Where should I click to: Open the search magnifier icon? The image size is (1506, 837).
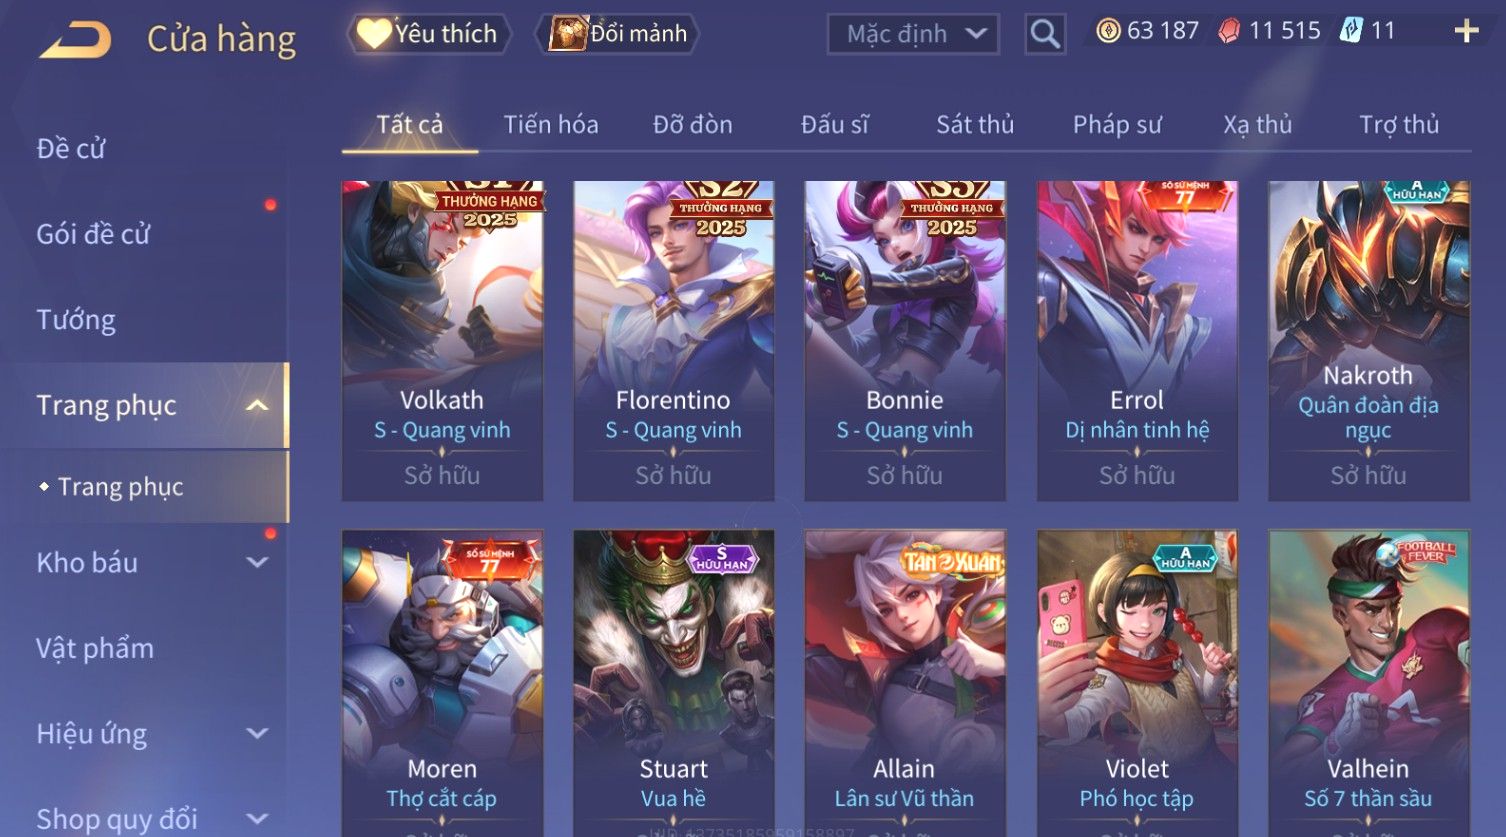point(1045,34)
